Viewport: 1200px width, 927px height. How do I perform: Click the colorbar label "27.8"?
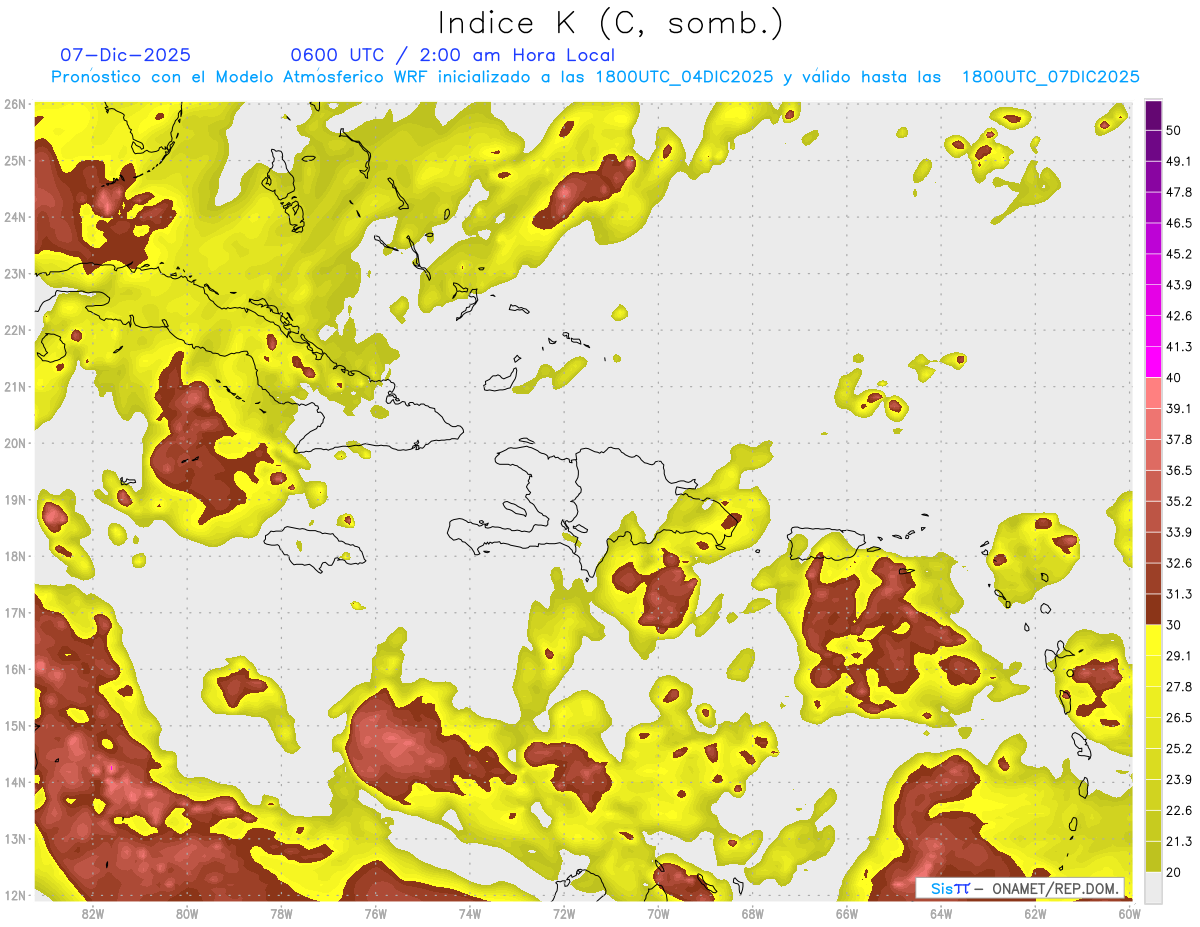click(1178, 687)
